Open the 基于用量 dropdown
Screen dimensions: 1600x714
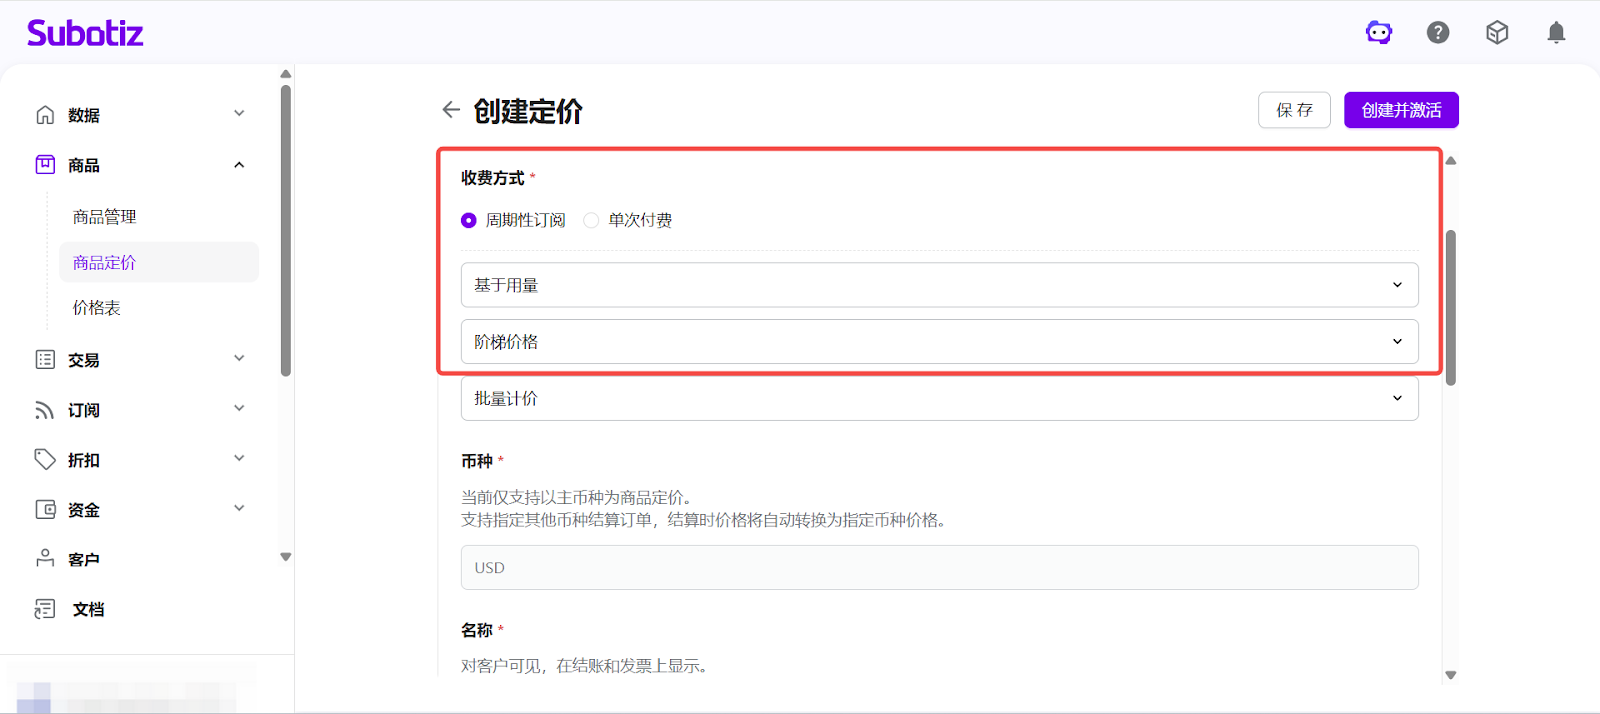point(939,285)
